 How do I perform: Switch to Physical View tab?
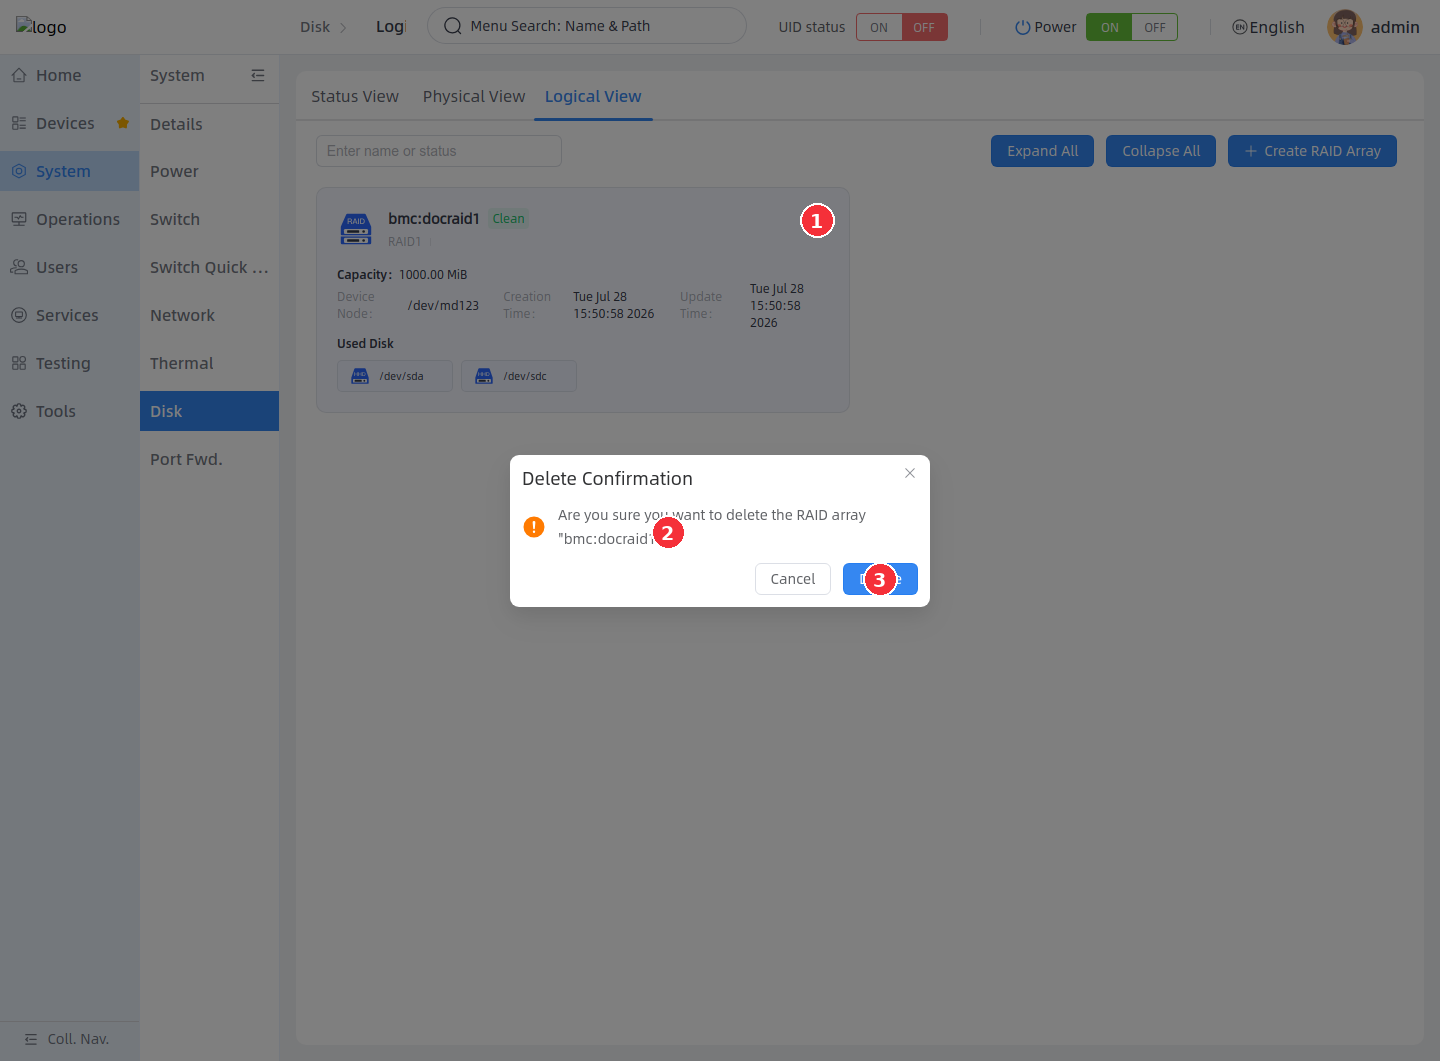point(474,96)
